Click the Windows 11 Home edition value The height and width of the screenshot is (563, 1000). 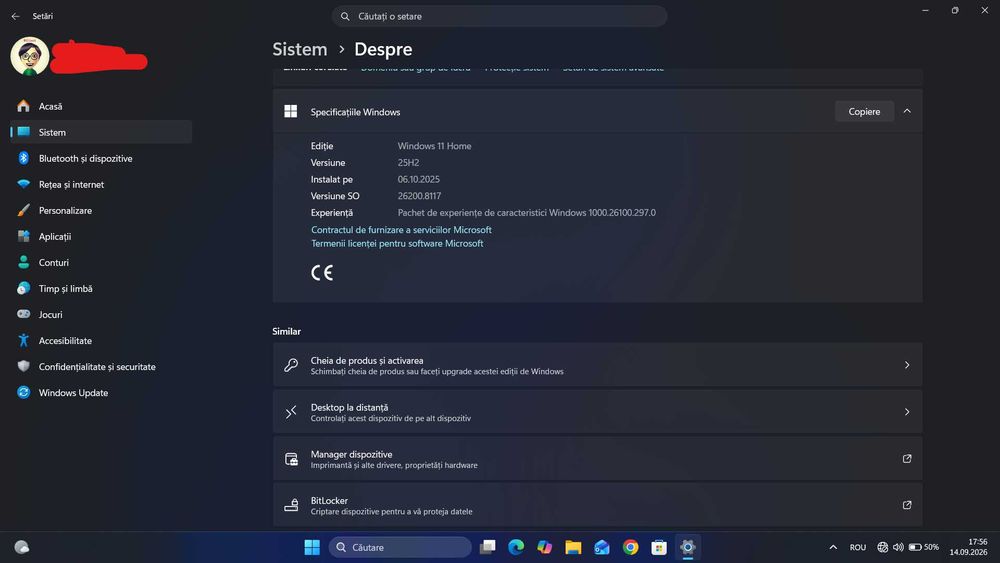coord(434,146)
